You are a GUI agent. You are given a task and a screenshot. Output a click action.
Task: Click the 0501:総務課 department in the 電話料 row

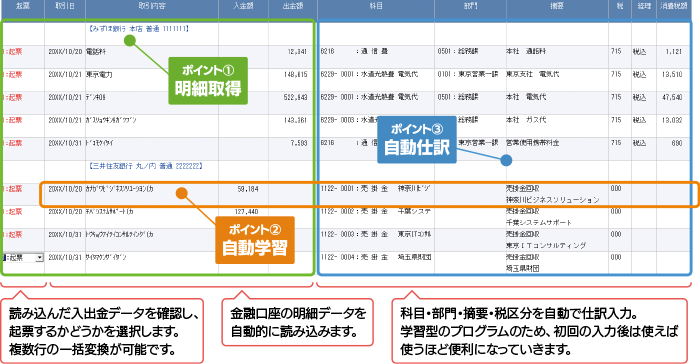(458, 52)
